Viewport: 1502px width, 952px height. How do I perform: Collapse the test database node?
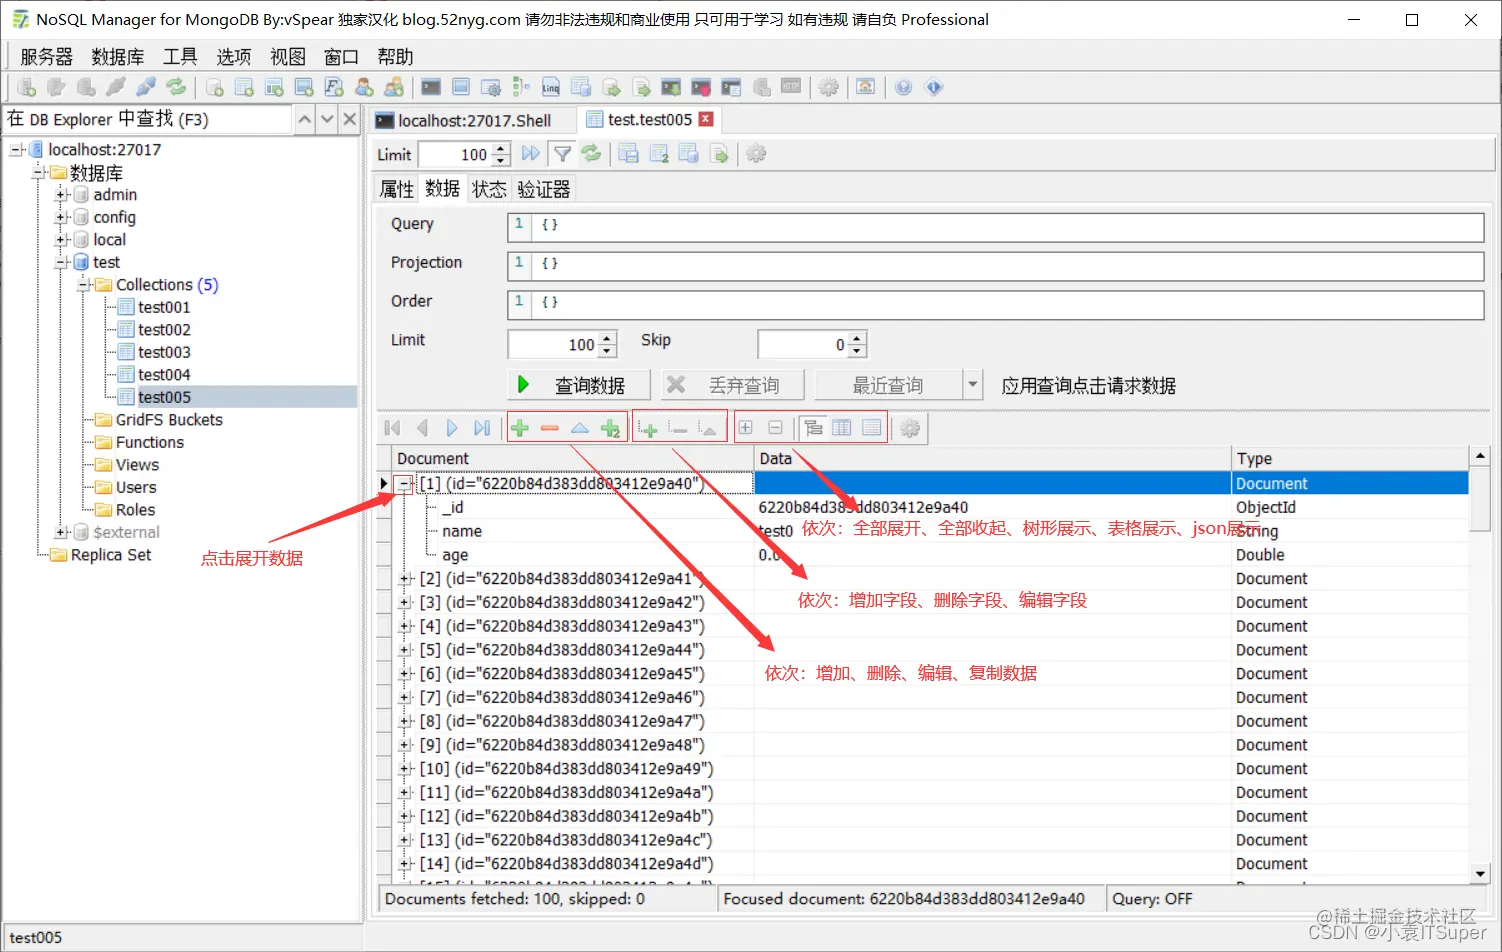pyautogui.click(x=62, y=262)
